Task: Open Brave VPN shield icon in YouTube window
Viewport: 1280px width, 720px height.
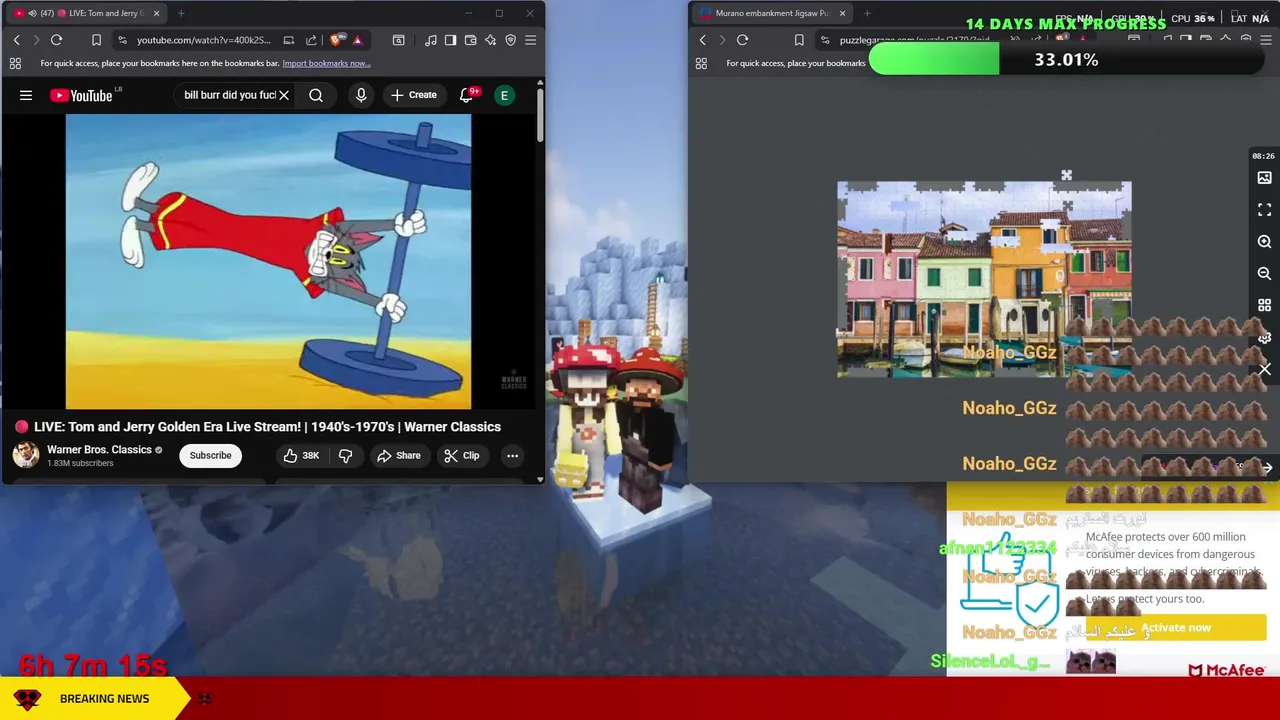Action: 510,40
